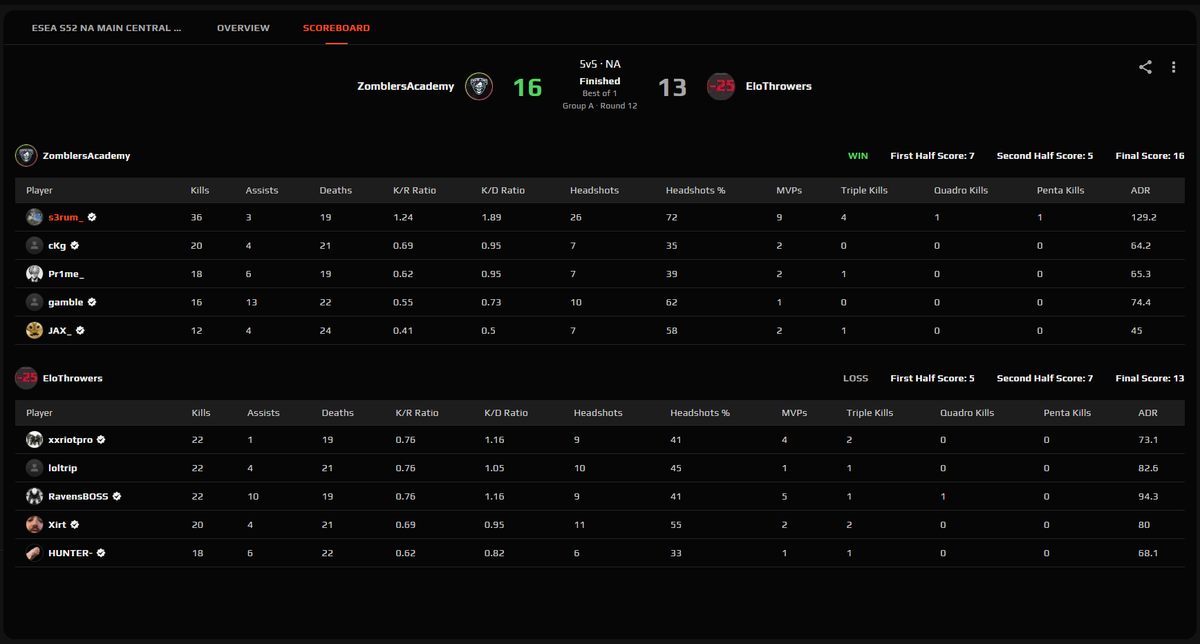This screenshot has height=644, width=1200.
Task: Click RavensBOSS player avatar
Action: pyautogui.click(x=35, y=496)
